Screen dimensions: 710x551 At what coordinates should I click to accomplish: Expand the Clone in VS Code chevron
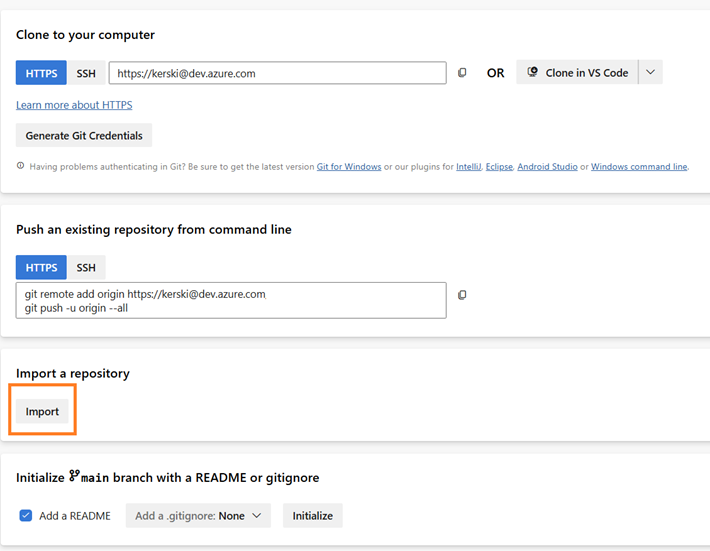[x=650, y=73]
